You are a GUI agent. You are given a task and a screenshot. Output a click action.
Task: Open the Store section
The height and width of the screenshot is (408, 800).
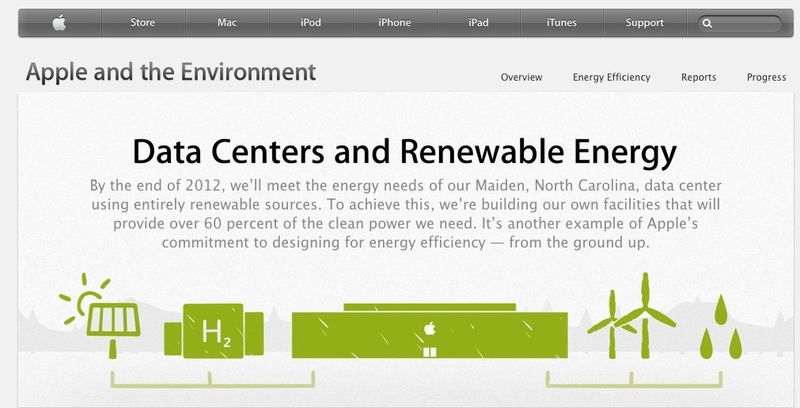tap(143, 23)
